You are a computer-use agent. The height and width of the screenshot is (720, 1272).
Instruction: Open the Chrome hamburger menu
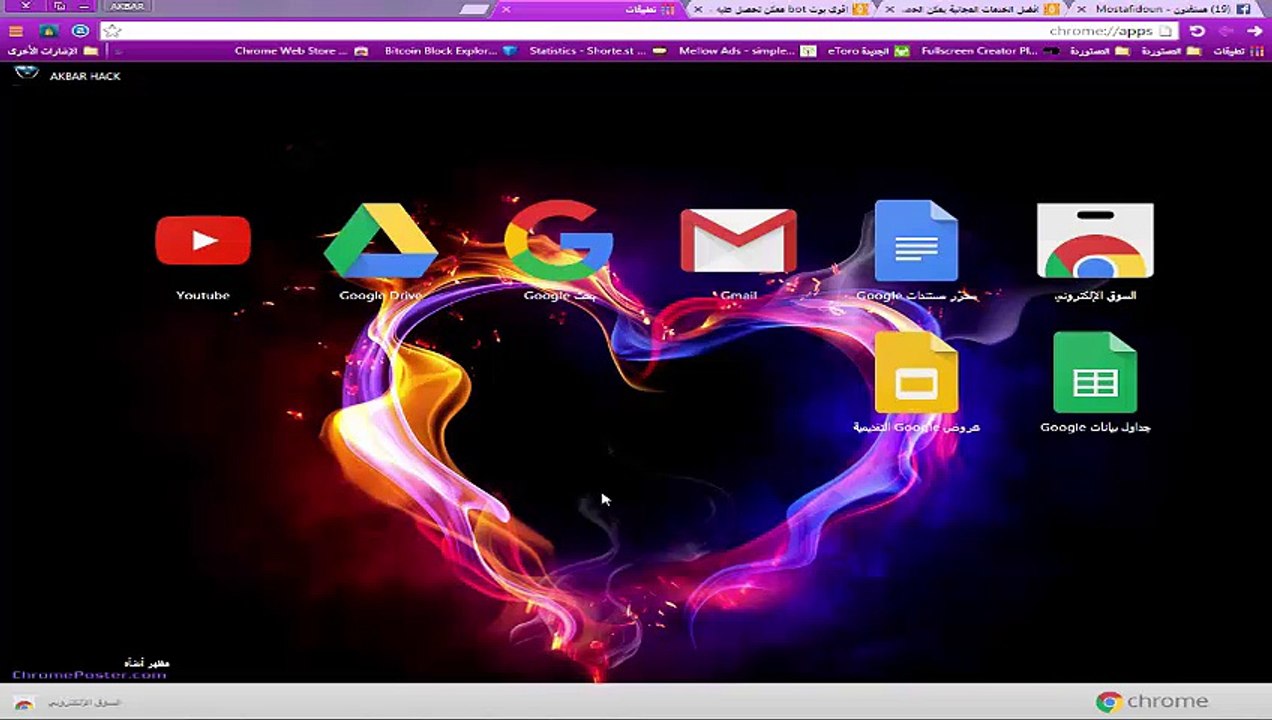point(15,31)
